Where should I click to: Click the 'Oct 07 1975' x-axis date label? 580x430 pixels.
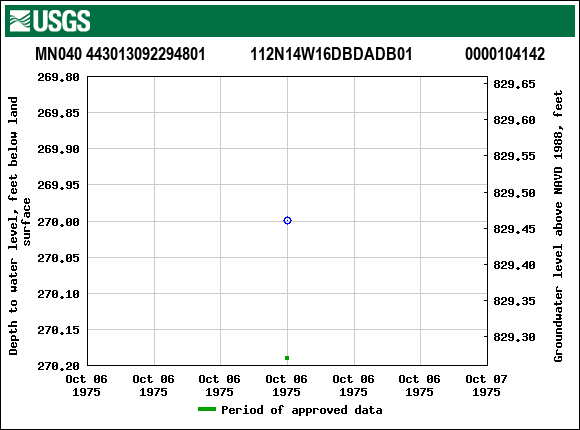(486, 385)
